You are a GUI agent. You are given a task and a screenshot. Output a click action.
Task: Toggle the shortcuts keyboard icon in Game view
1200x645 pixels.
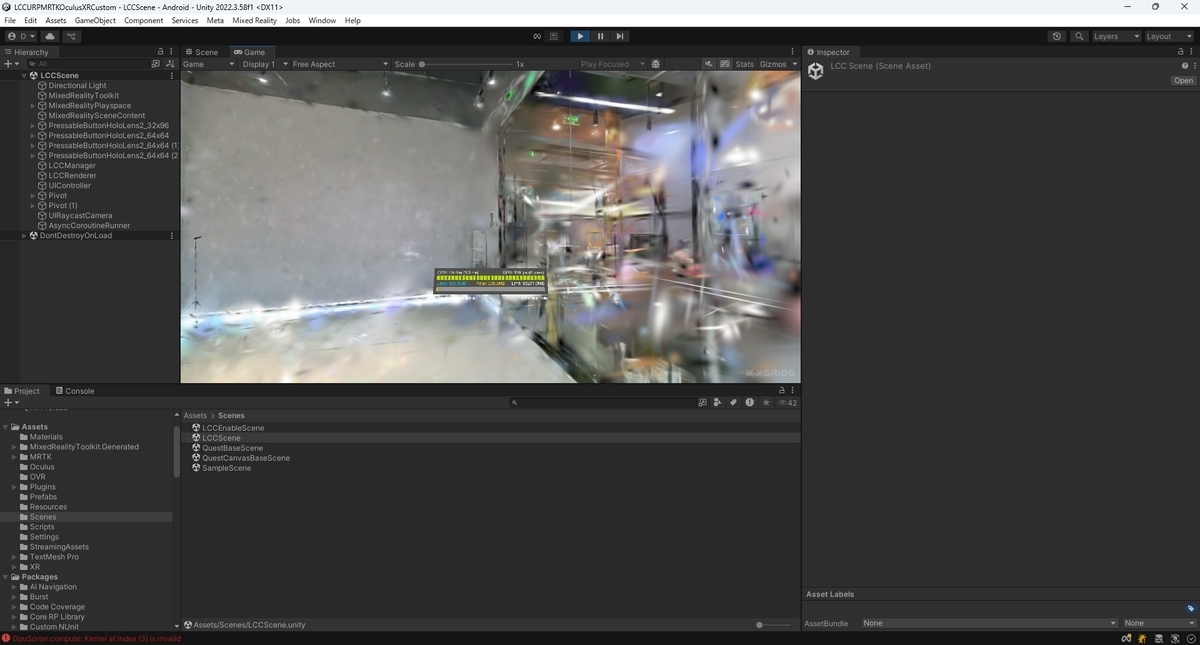tap(725, 64)
